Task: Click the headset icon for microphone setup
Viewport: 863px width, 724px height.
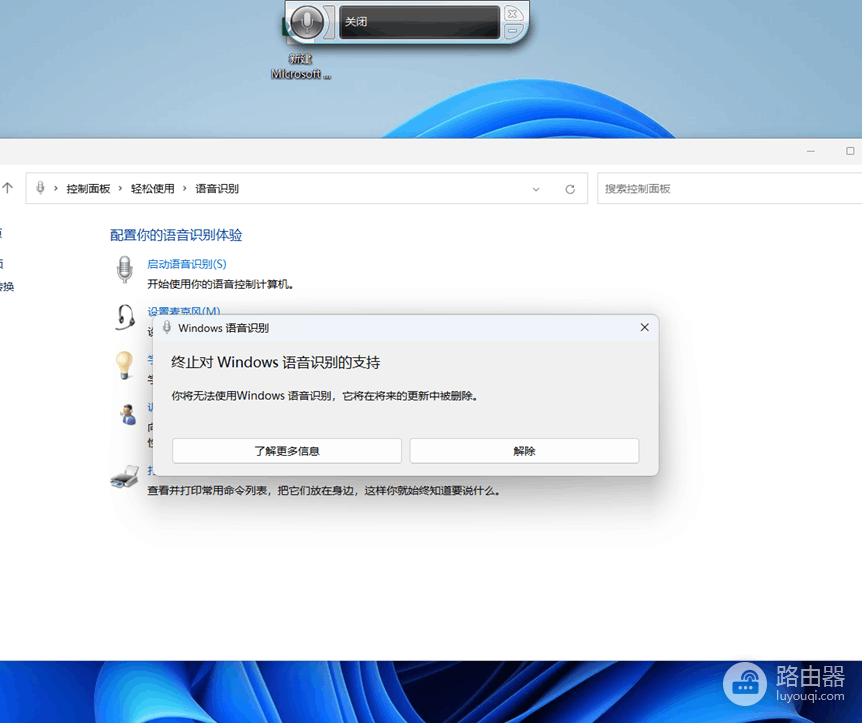Action: click(x=125, y=317)
